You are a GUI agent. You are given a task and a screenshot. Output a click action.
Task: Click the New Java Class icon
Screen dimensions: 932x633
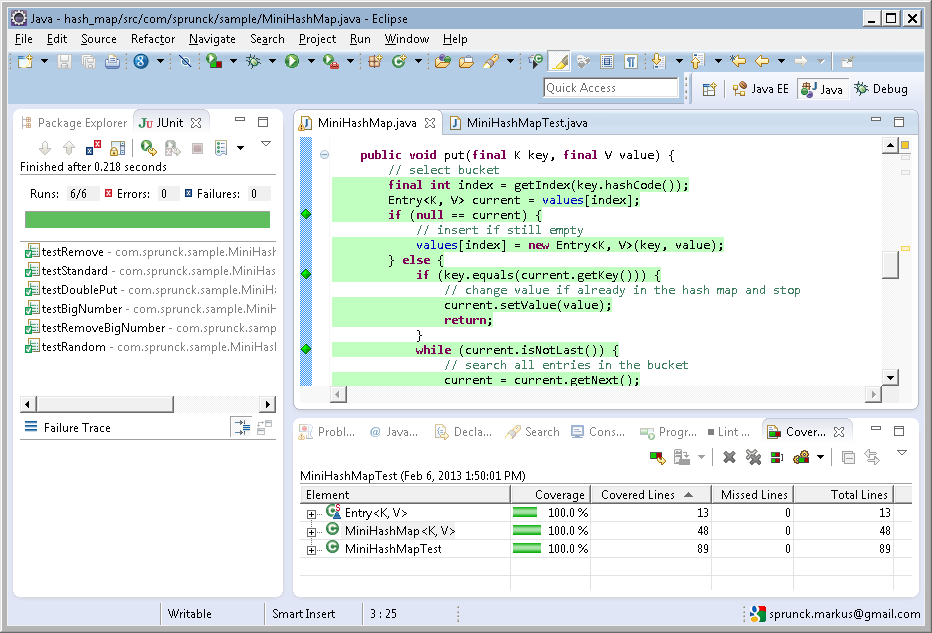(399, 61)
